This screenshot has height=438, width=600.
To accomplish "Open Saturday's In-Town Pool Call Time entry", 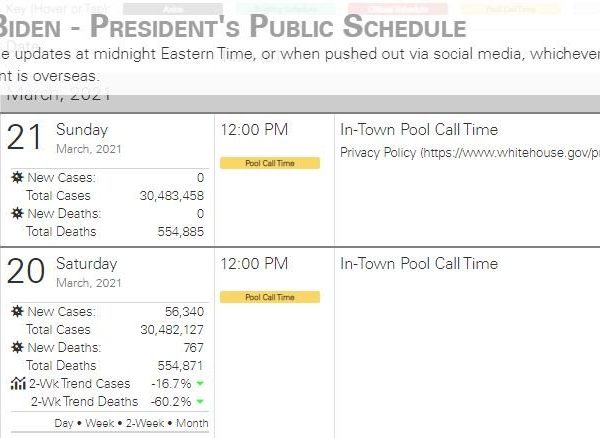I will pyautogui.click(x=418, y=263).
